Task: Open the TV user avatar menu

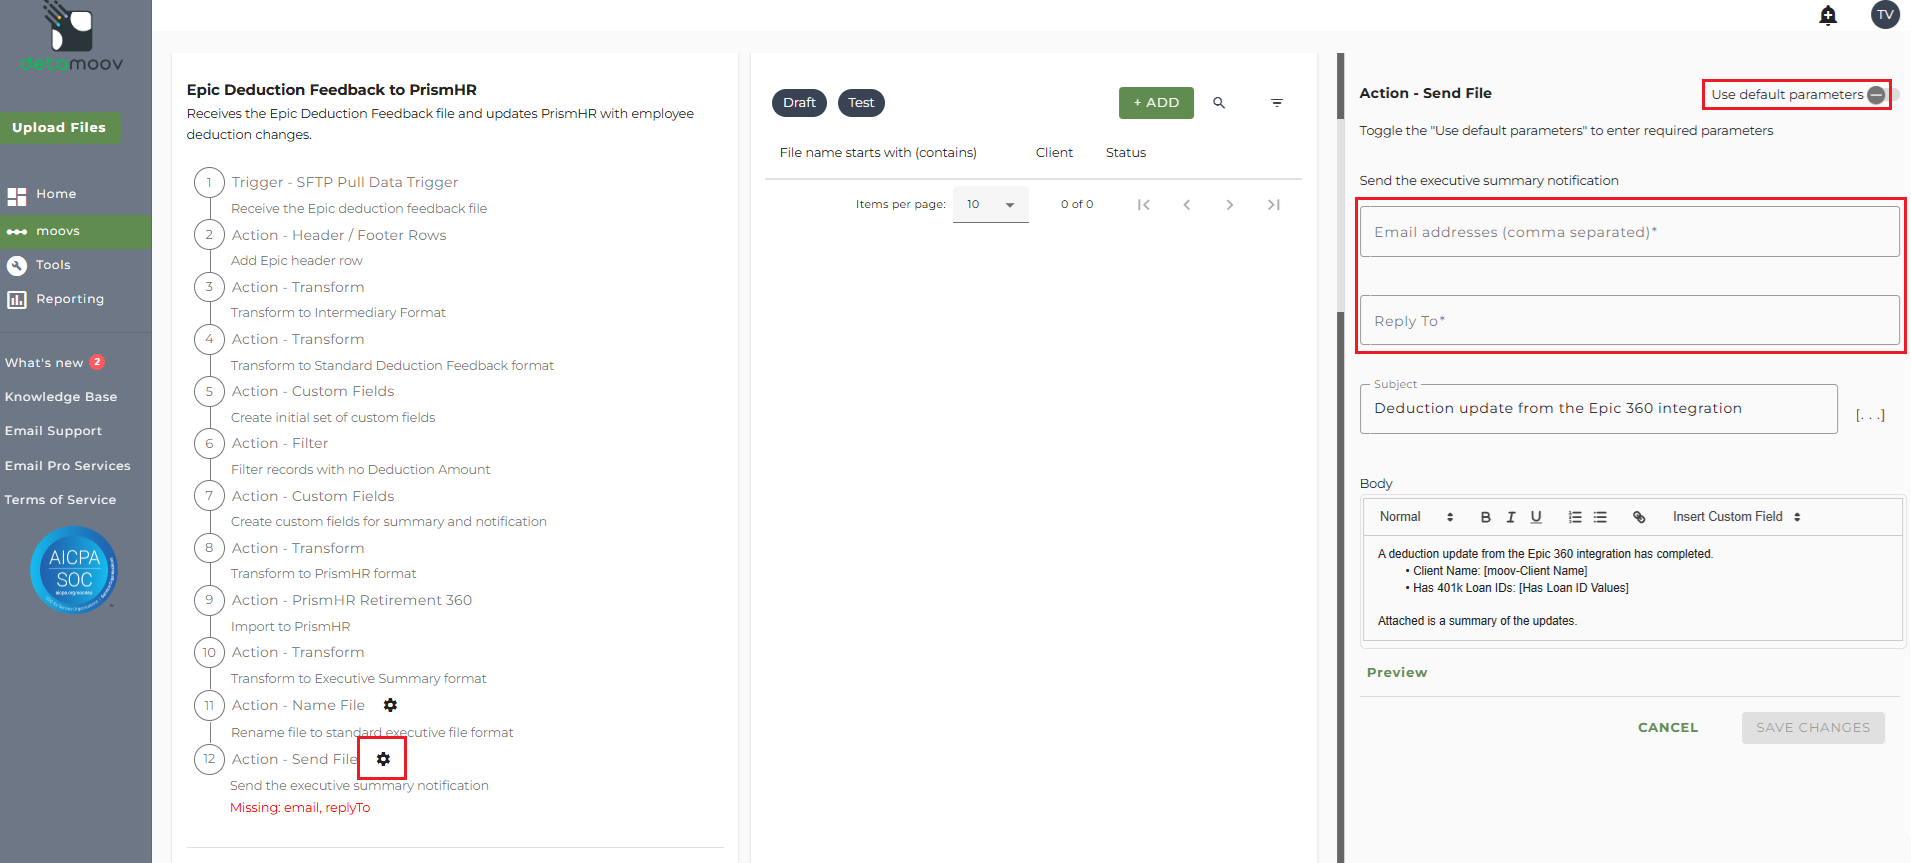Action: (x=1885, y=15)
